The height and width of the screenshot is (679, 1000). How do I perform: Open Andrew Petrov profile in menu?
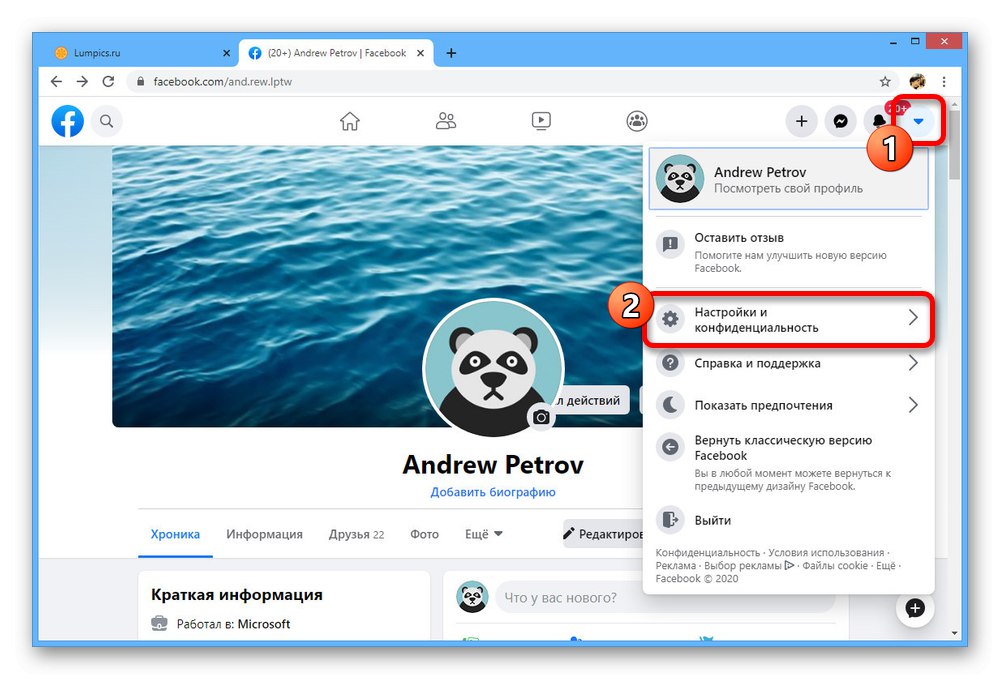(x=788, y=179)
